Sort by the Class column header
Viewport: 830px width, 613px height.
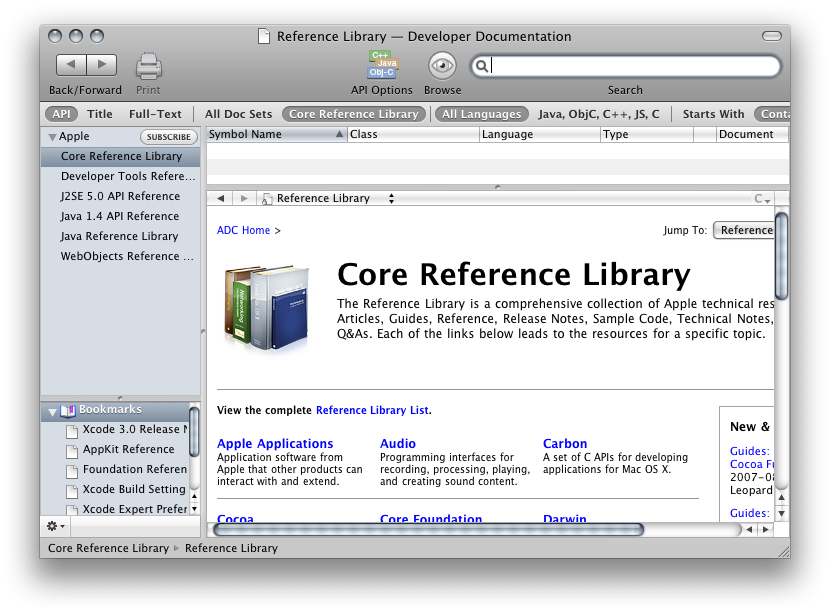click(413, 134)
